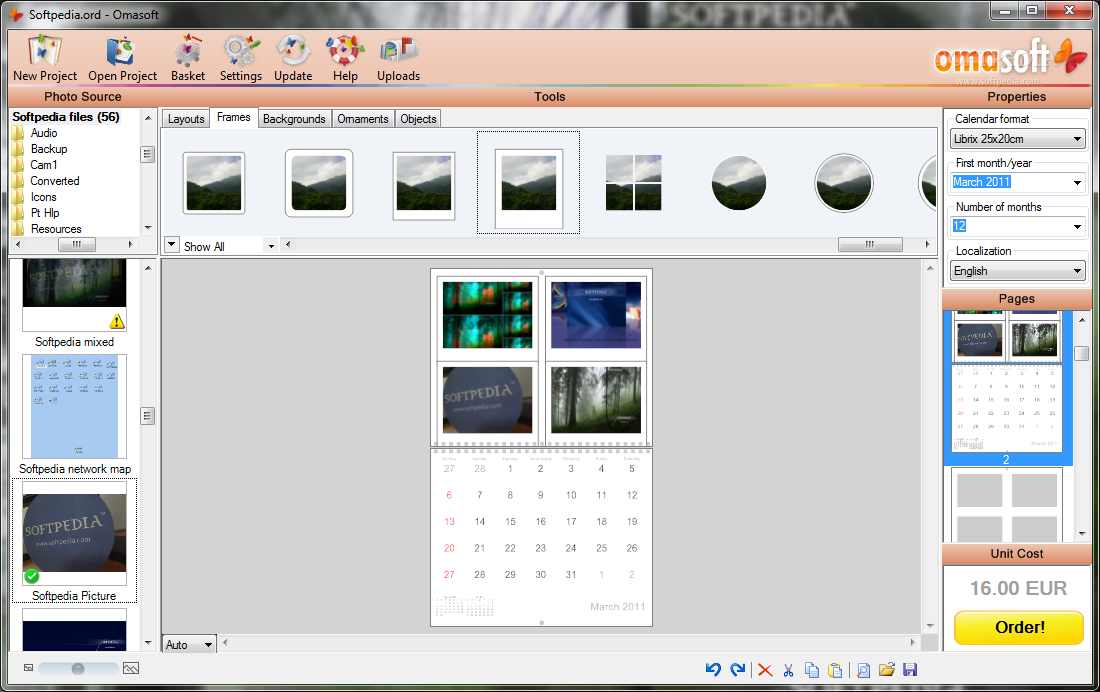Click the Pages panel vertical scrollbar thumb
Viewport: 1100px width, 692px height.
pyautogui.click(x=1081, y=353)
